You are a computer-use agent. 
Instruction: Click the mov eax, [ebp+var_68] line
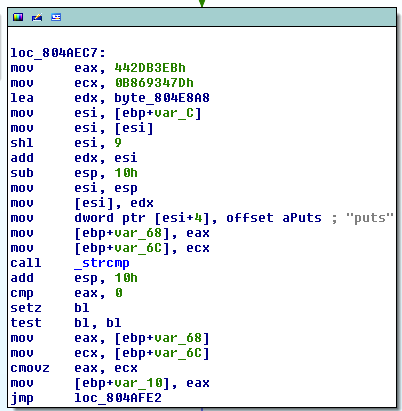coord(110,338)
